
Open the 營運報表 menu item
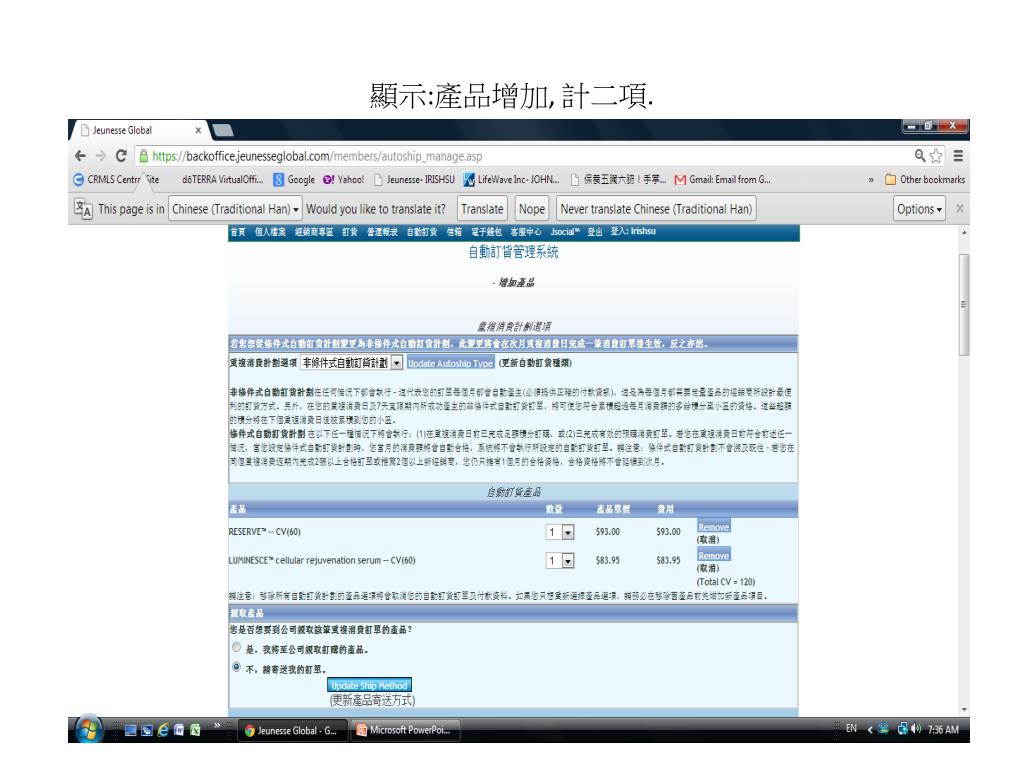pos(382,232)
